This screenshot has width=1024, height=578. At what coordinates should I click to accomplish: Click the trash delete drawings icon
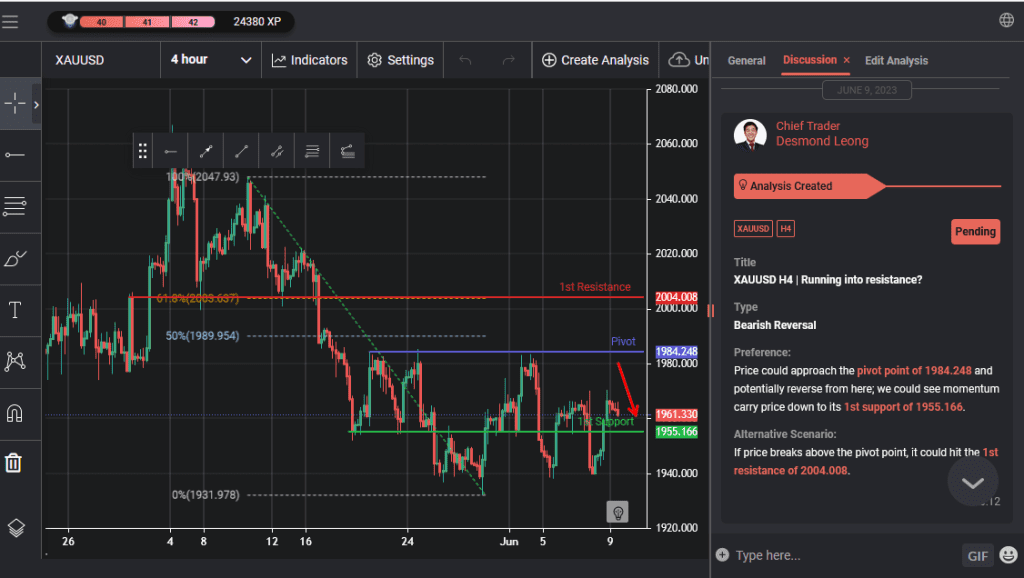tap(14, 463)
